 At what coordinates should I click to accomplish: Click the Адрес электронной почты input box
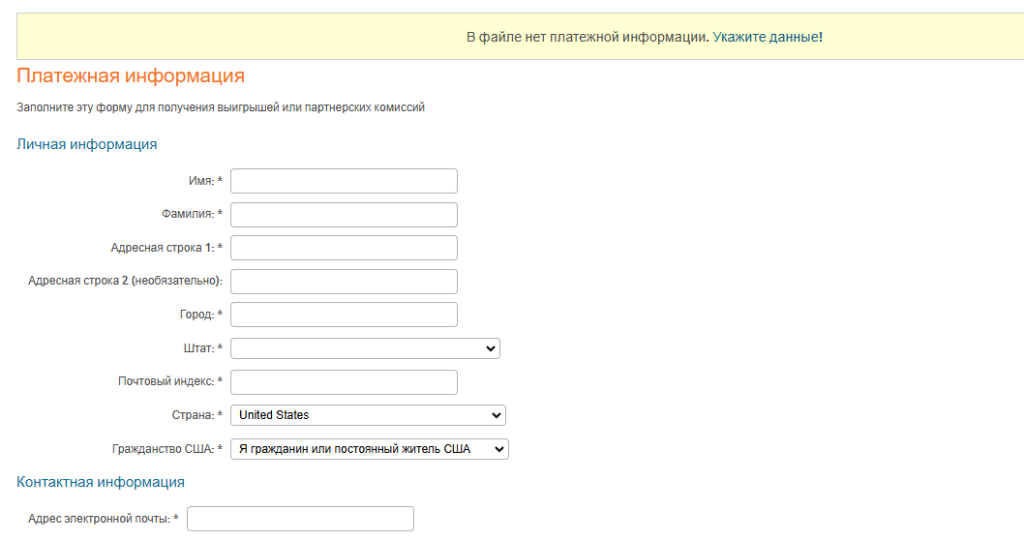[300, 518]
